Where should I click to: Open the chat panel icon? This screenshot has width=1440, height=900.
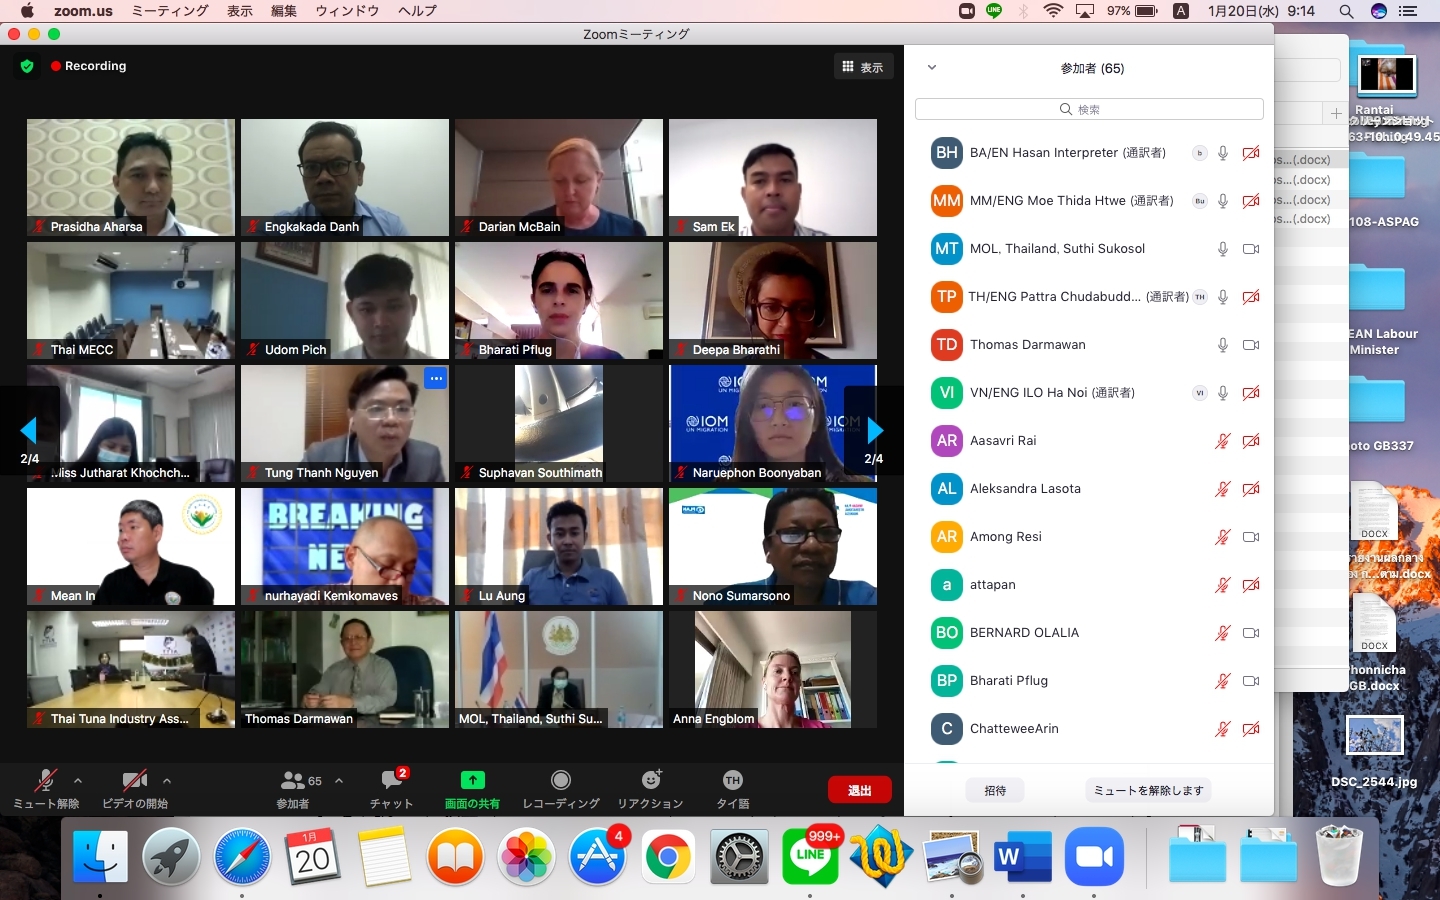coord(391,781)
